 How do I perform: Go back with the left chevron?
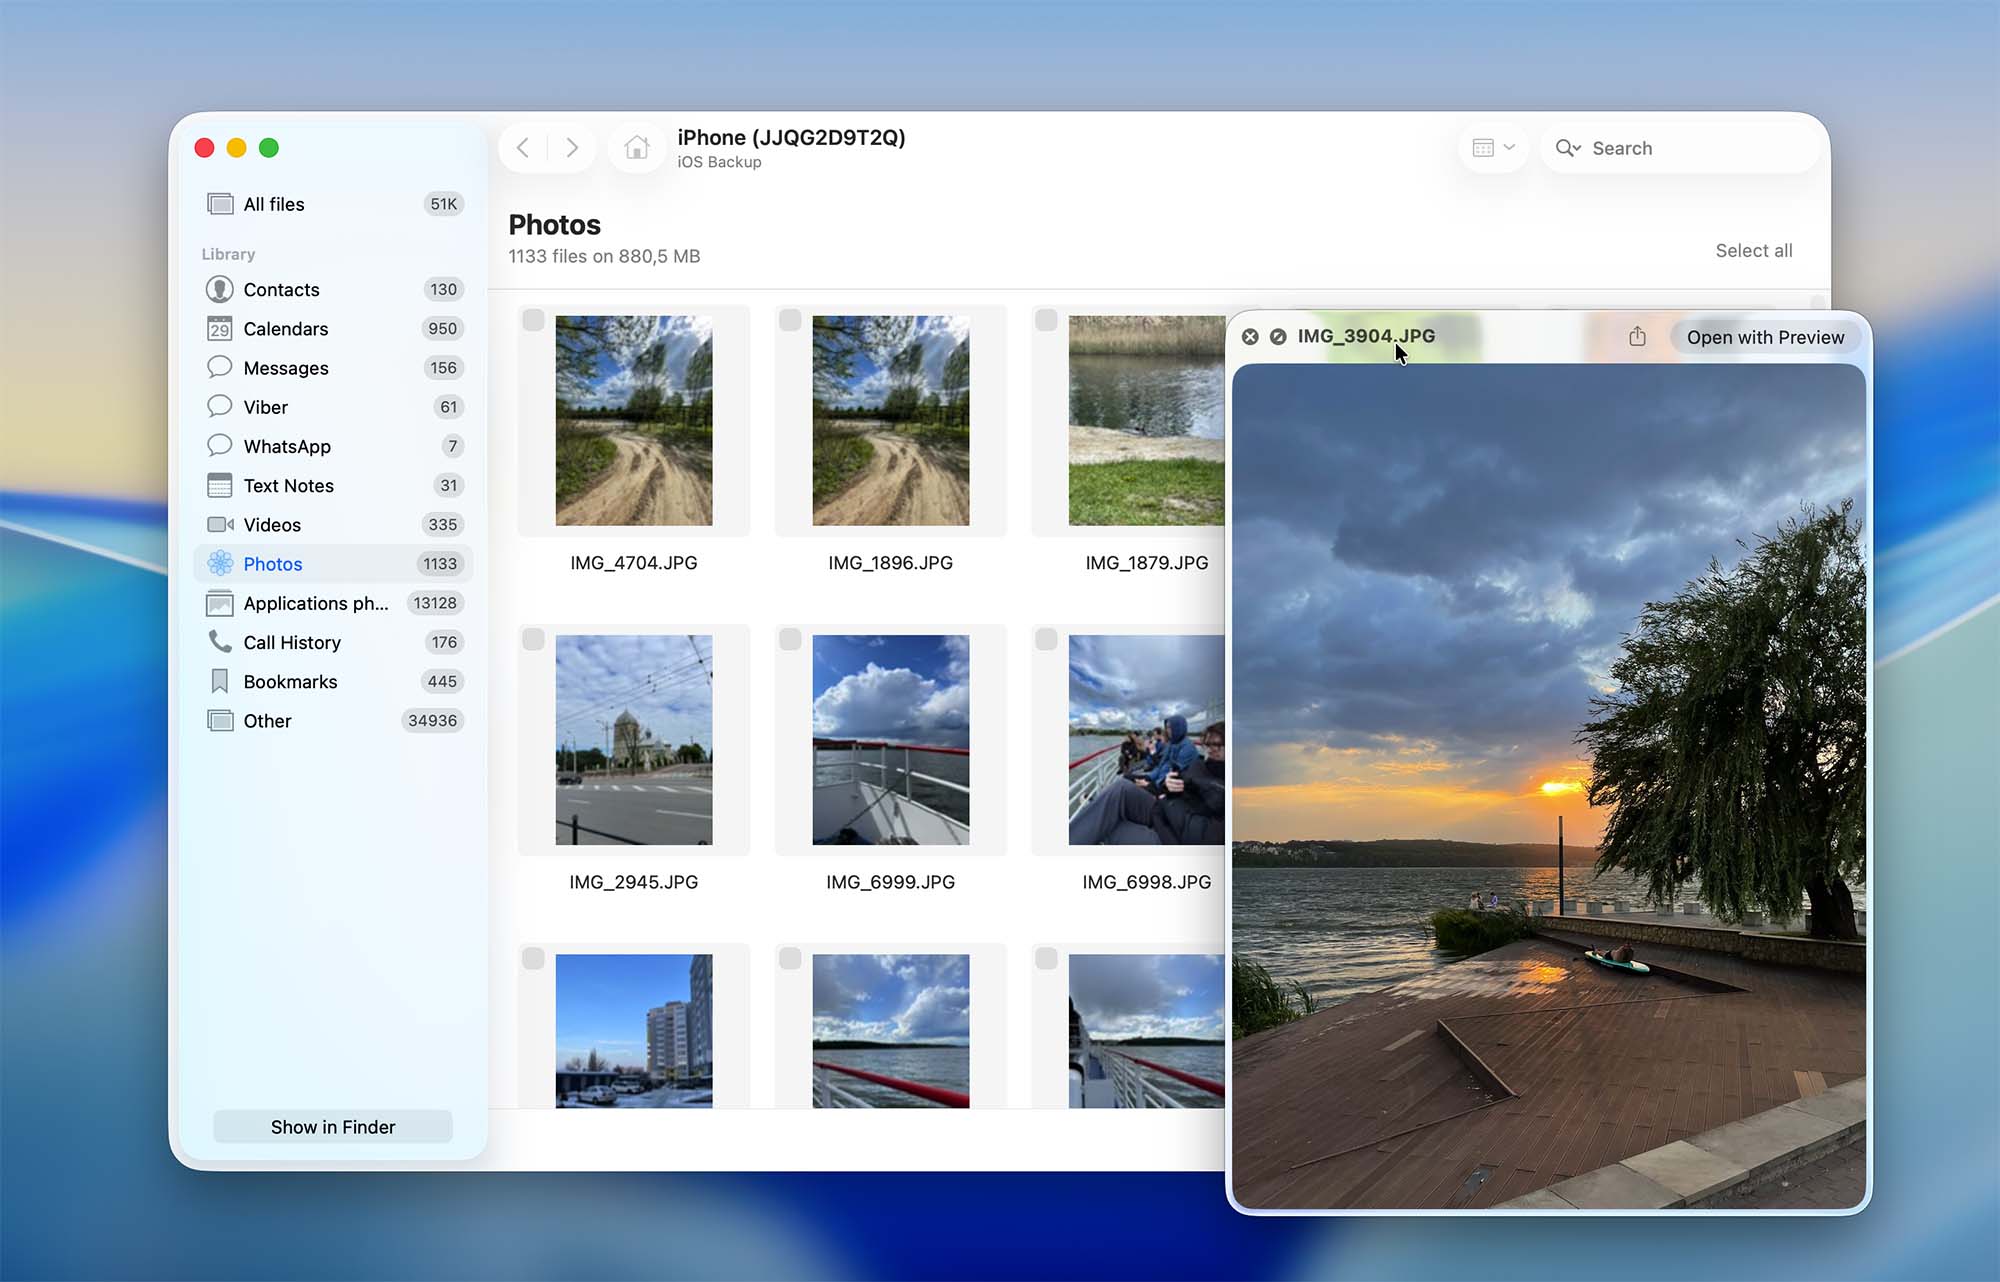pos(523,148)
